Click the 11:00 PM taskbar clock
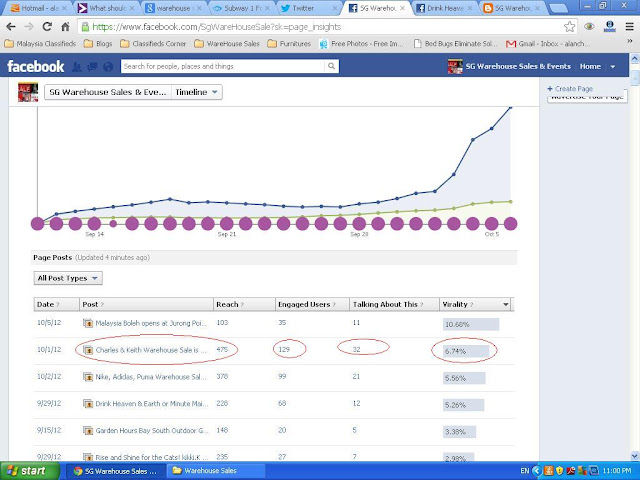The width and height of the screenshot is (640, 480). click(x=617, y=471)
